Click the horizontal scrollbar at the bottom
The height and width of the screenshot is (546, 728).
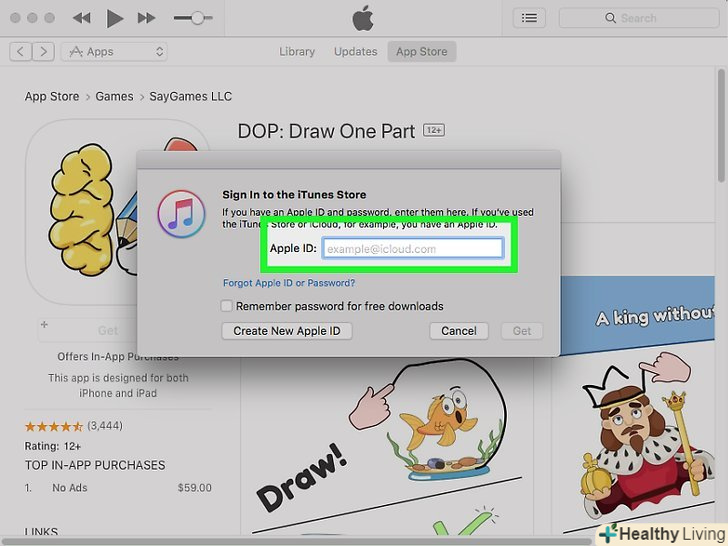(297, 541)
